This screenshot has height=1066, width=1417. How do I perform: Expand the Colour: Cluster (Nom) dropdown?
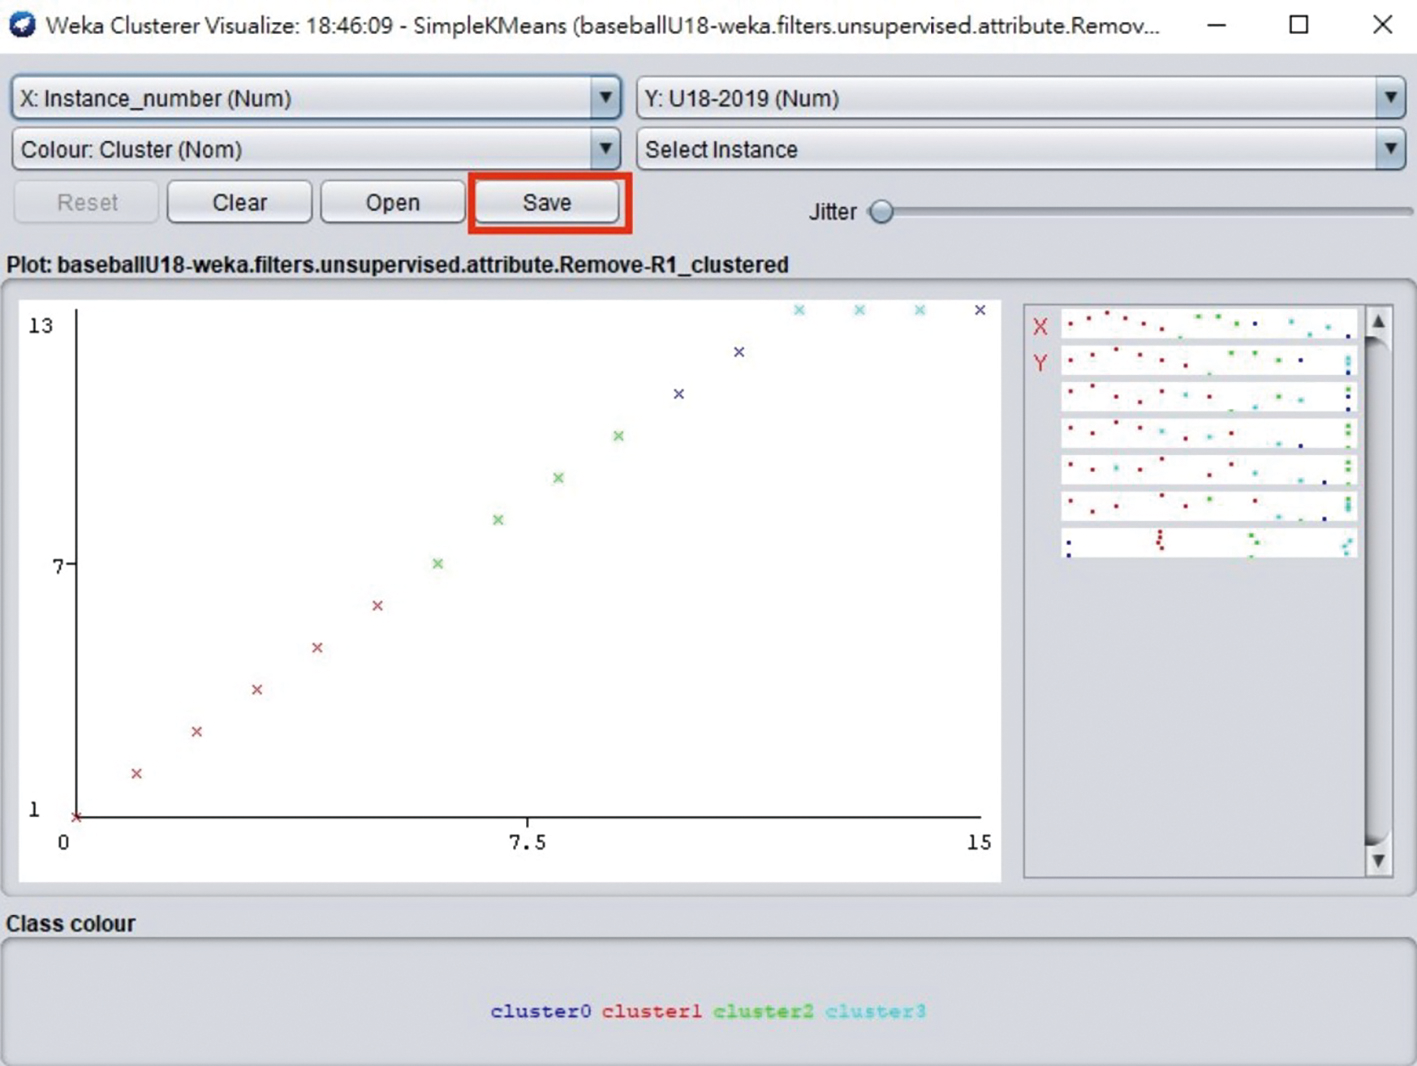pos(316,149)
